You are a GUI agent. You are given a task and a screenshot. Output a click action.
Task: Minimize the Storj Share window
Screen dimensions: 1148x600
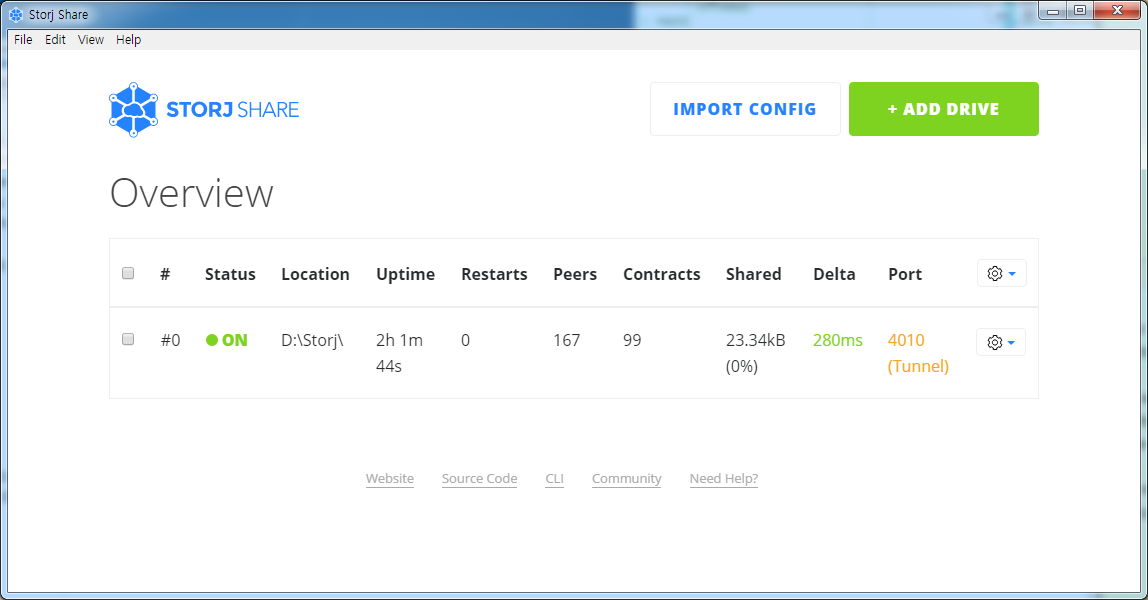[1053, 11]
